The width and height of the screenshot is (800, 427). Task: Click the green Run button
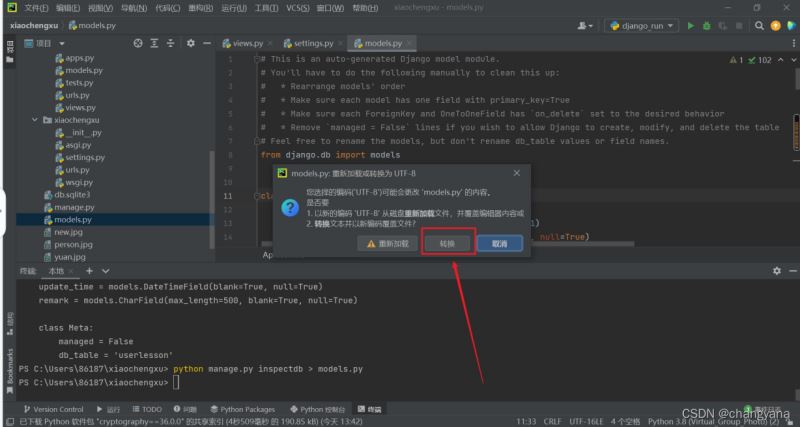[x=690, y=25]
